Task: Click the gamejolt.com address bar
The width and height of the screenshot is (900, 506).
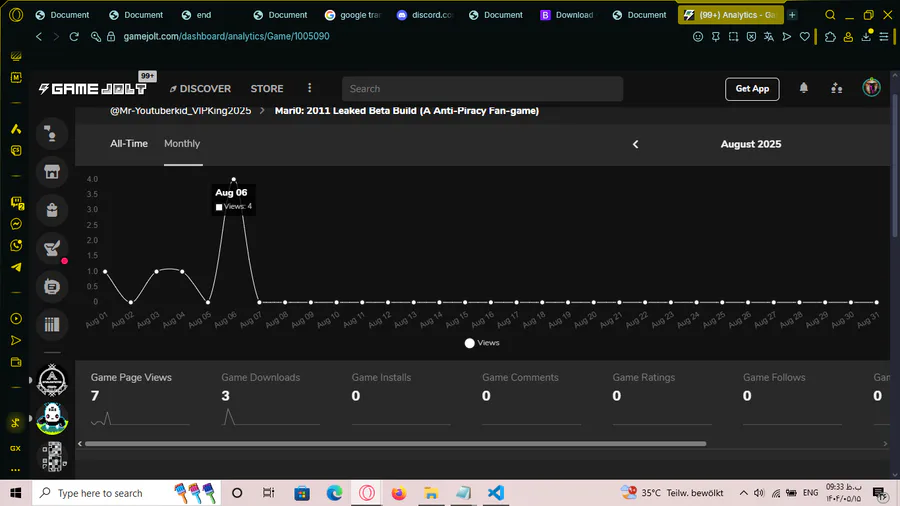Action: [226, 36]
